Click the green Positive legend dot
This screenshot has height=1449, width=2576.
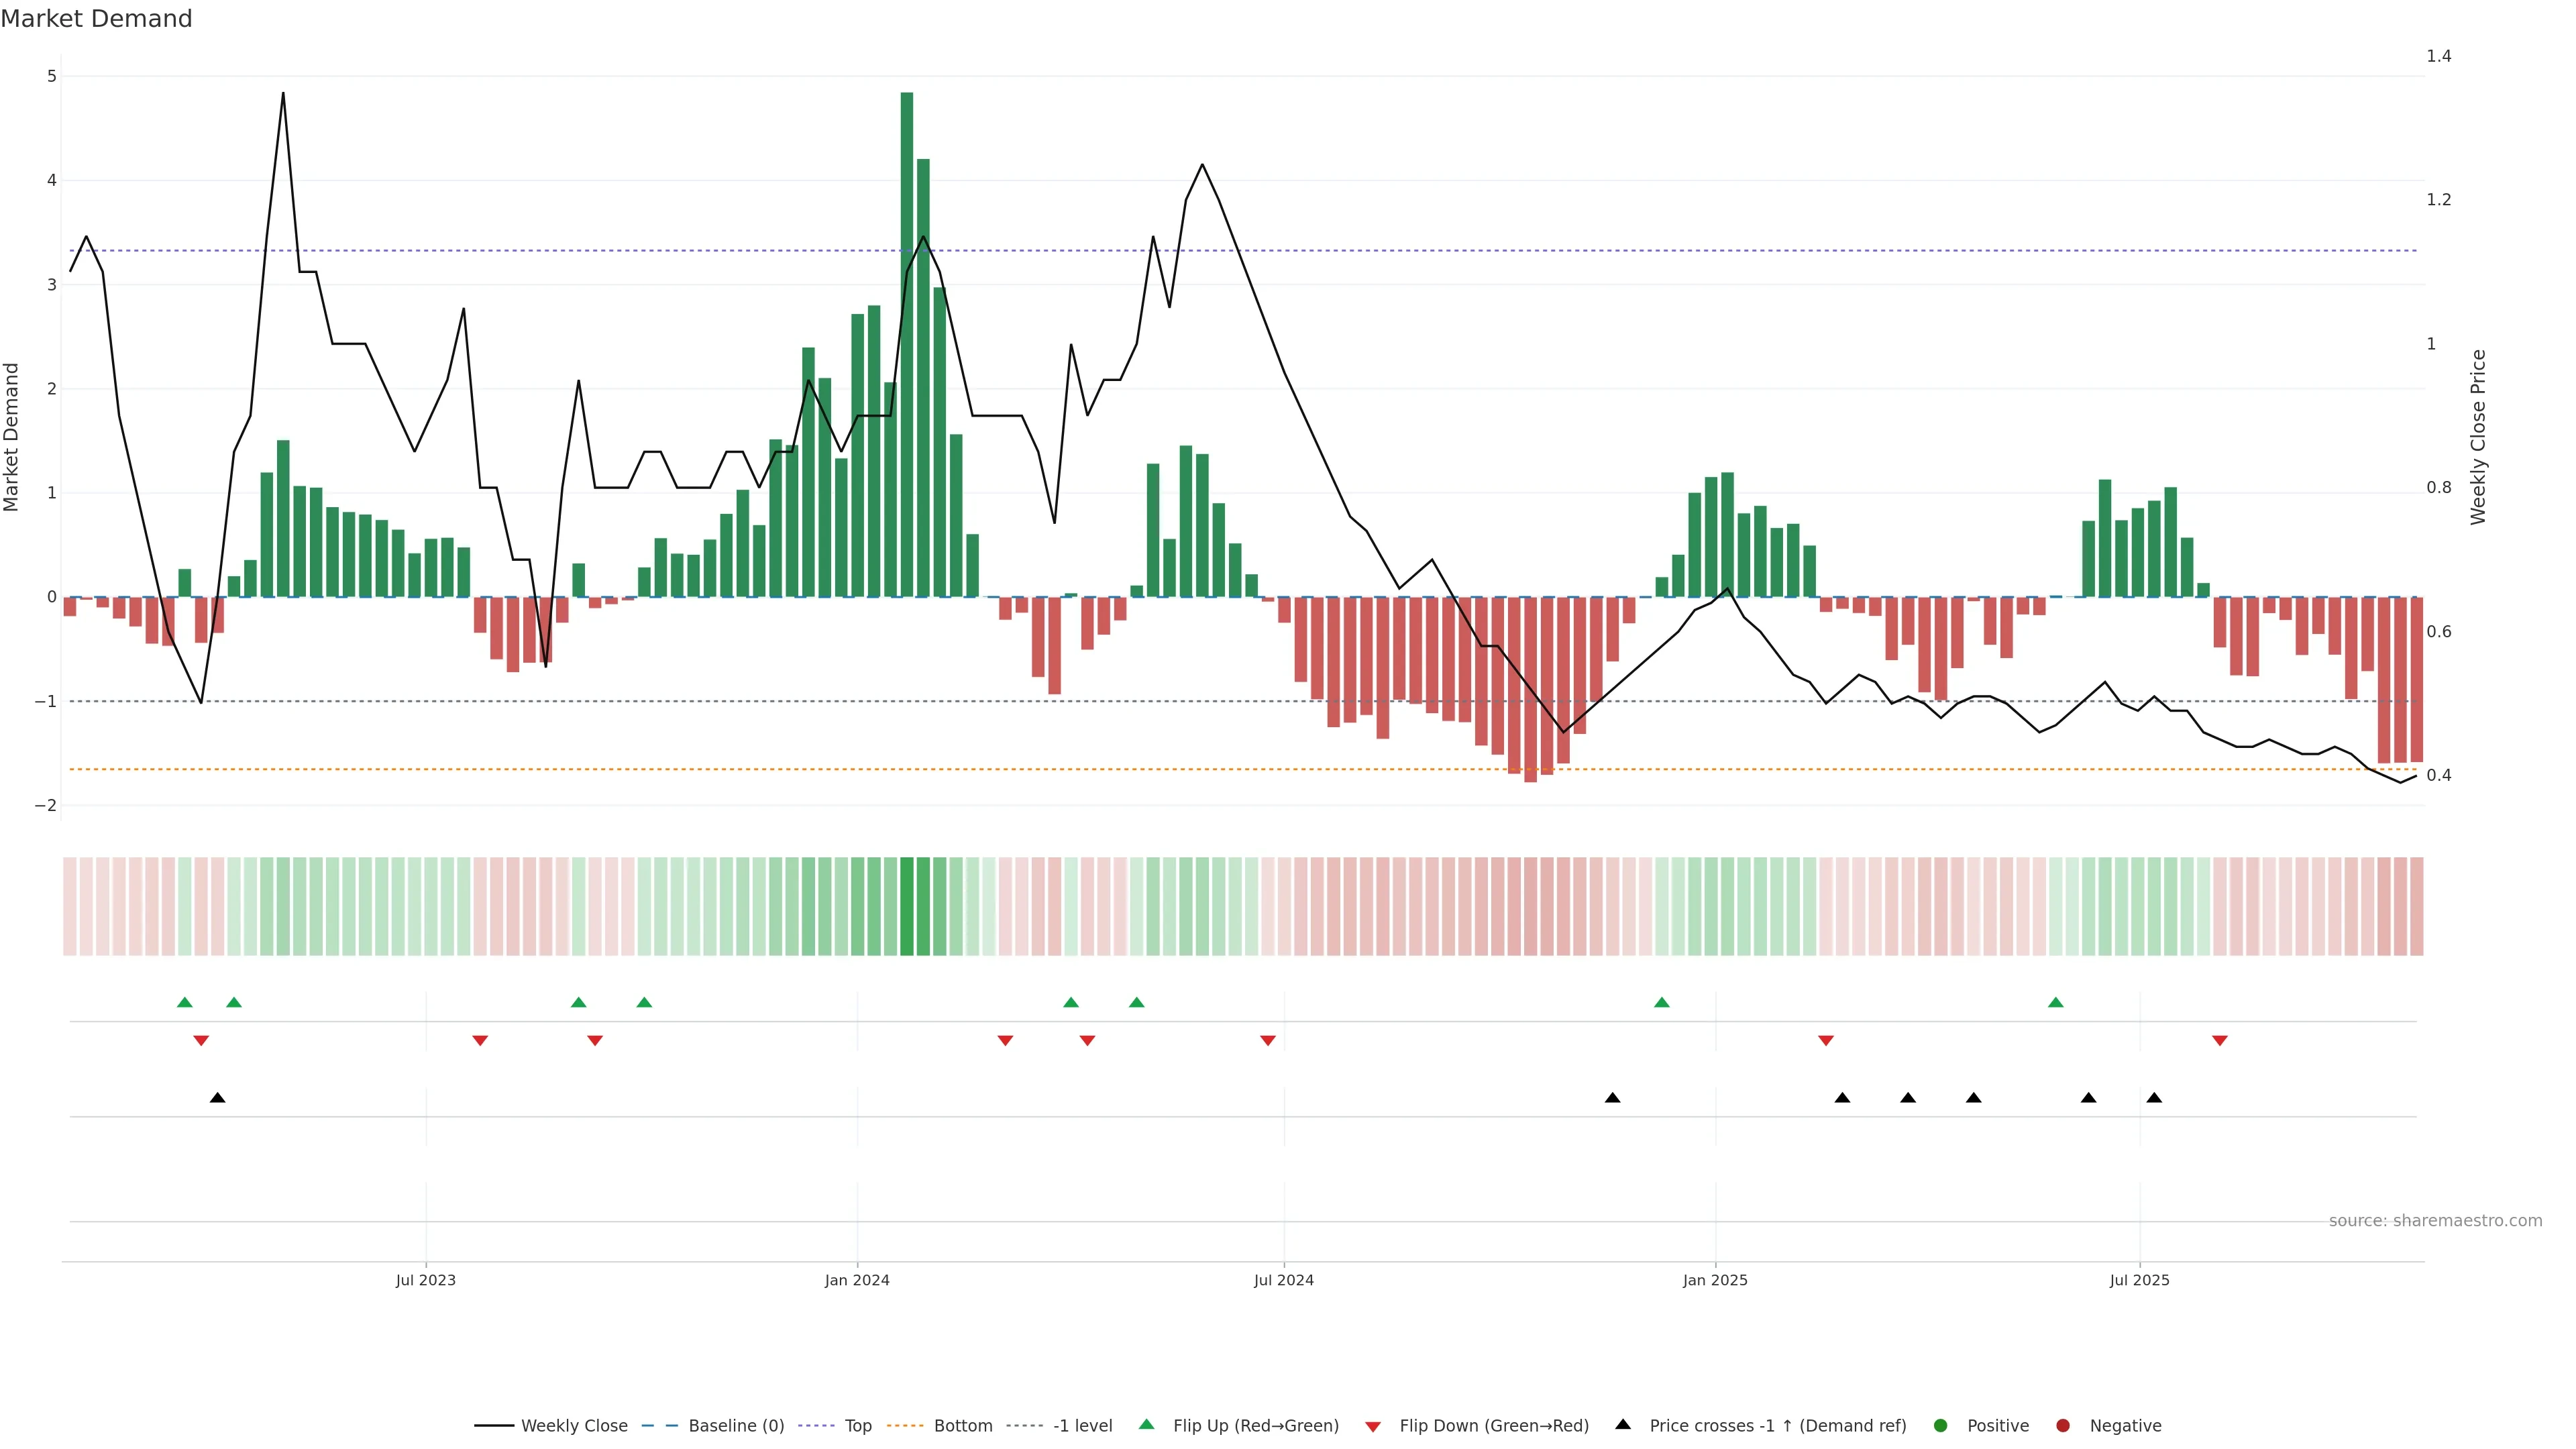point(1941,1425)
